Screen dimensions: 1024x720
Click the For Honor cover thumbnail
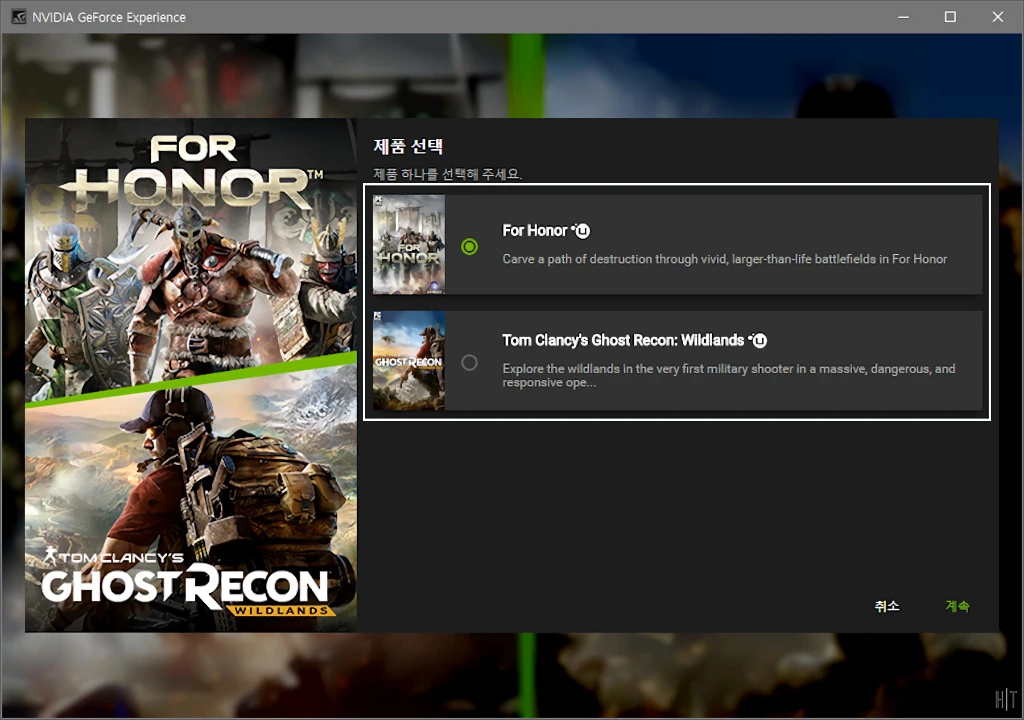click(x=409, y=244)
